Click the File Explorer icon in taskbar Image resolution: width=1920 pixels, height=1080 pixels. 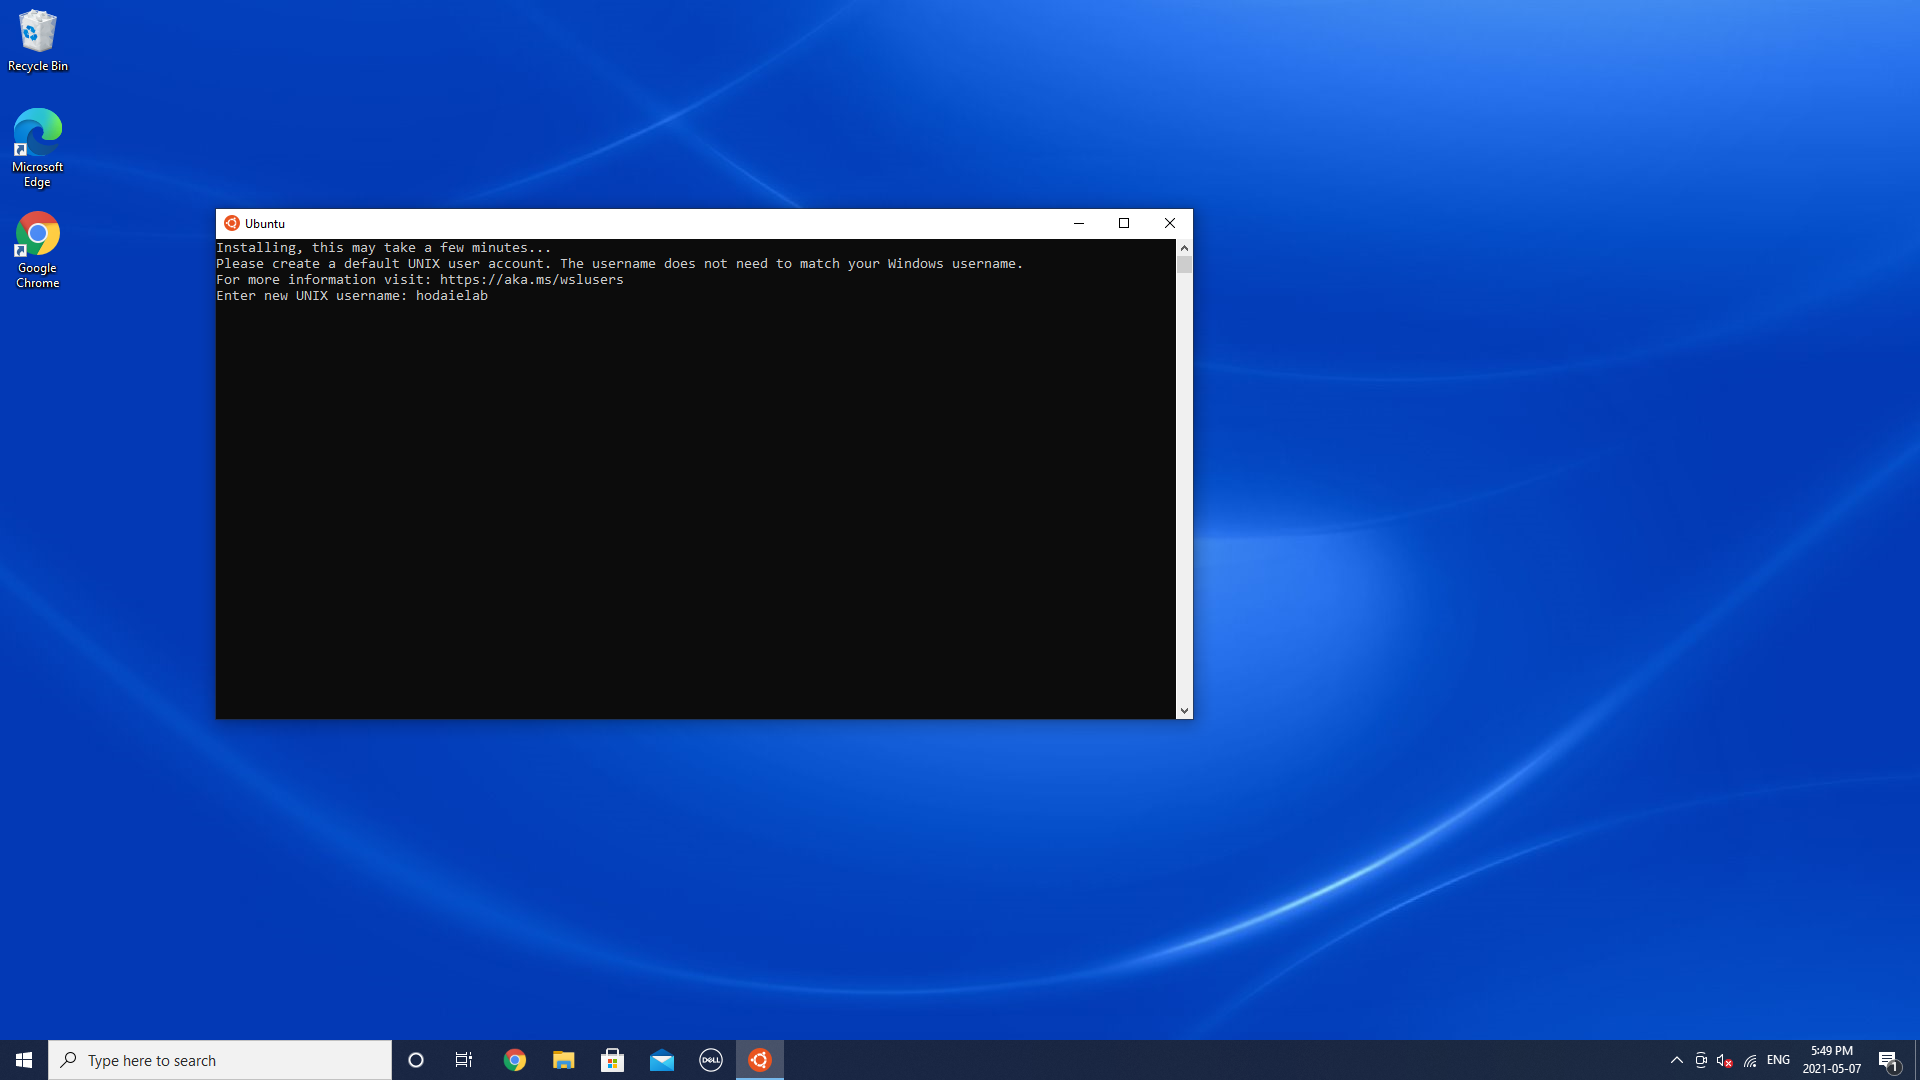[x=563, y=1059]
